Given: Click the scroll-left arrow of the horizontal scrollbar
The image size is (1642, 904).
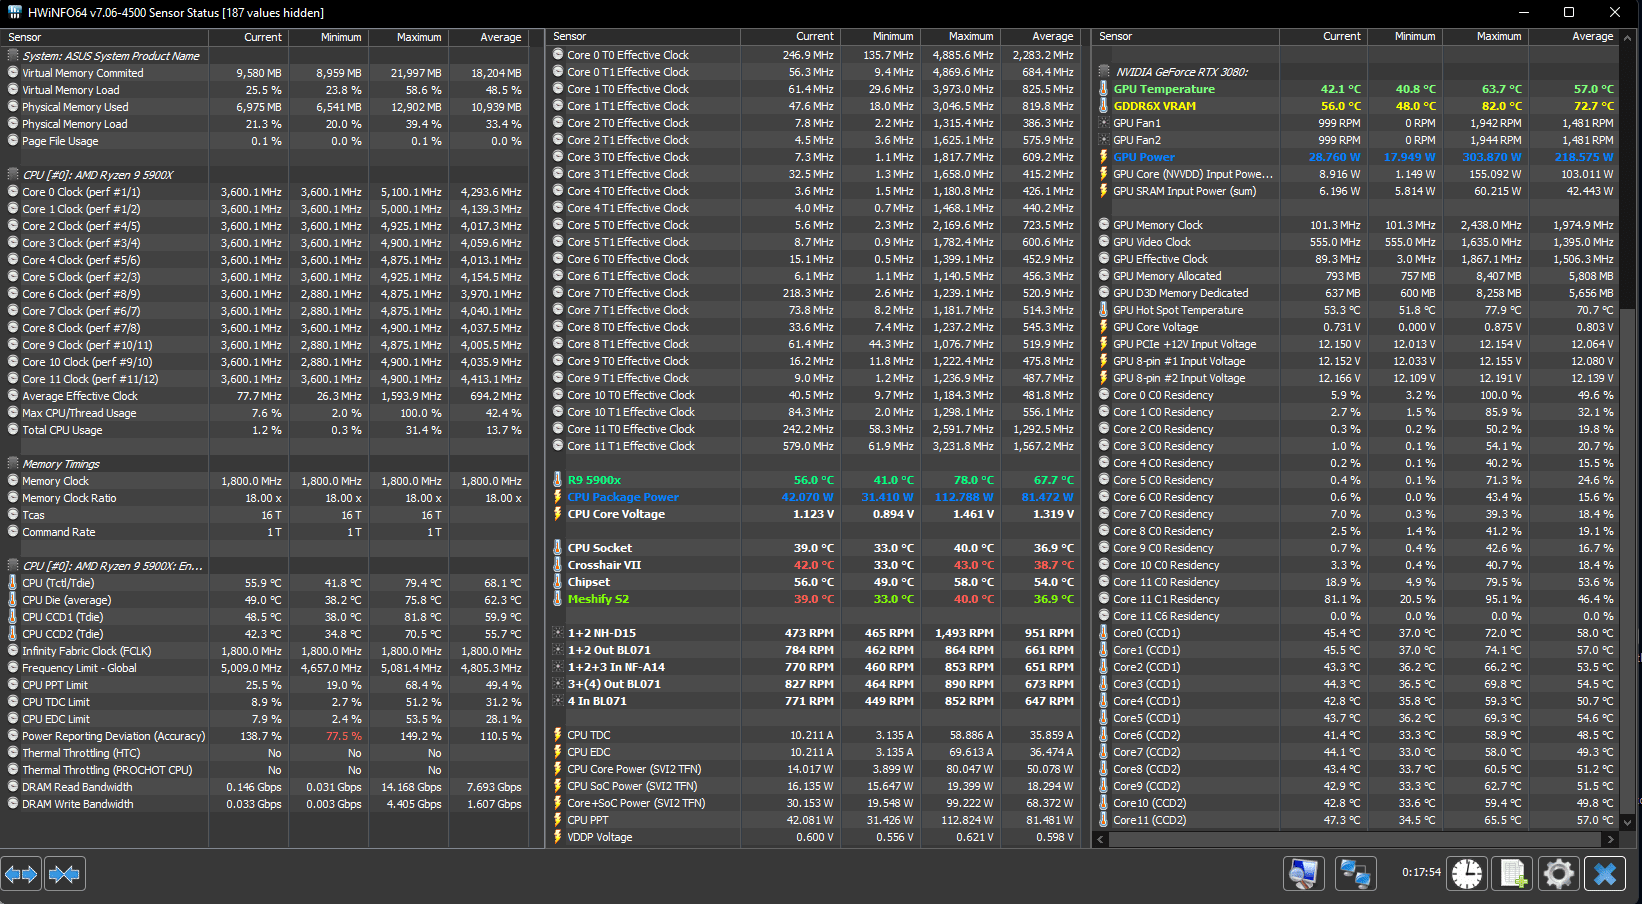Looking at the screenshot, I should point(1101,839).
